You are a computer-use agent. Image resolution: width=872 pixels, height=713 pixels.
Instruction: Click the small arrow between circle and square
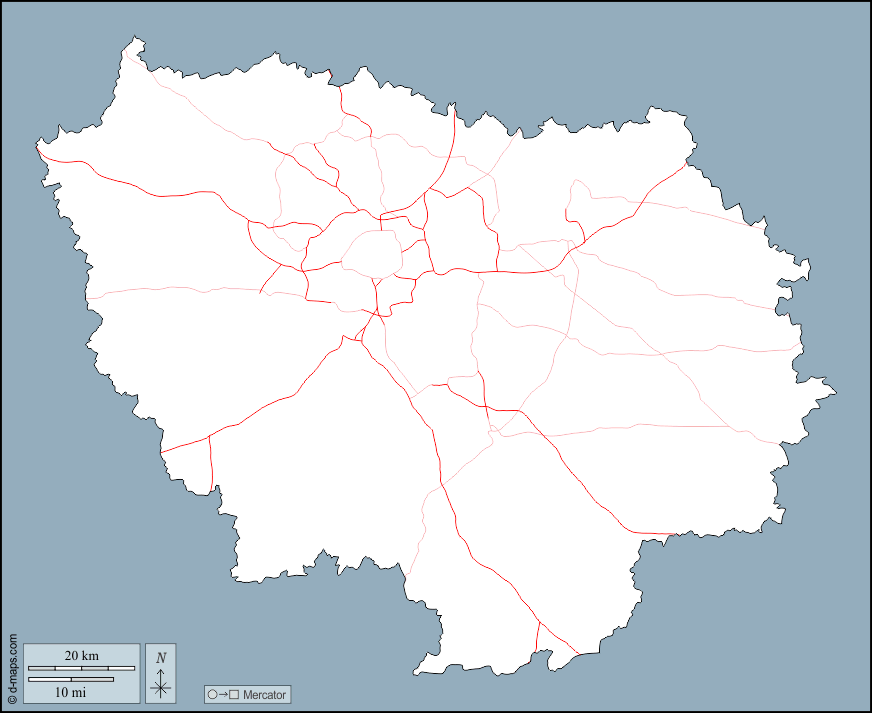pyautogui.click(x=223, y=694)
